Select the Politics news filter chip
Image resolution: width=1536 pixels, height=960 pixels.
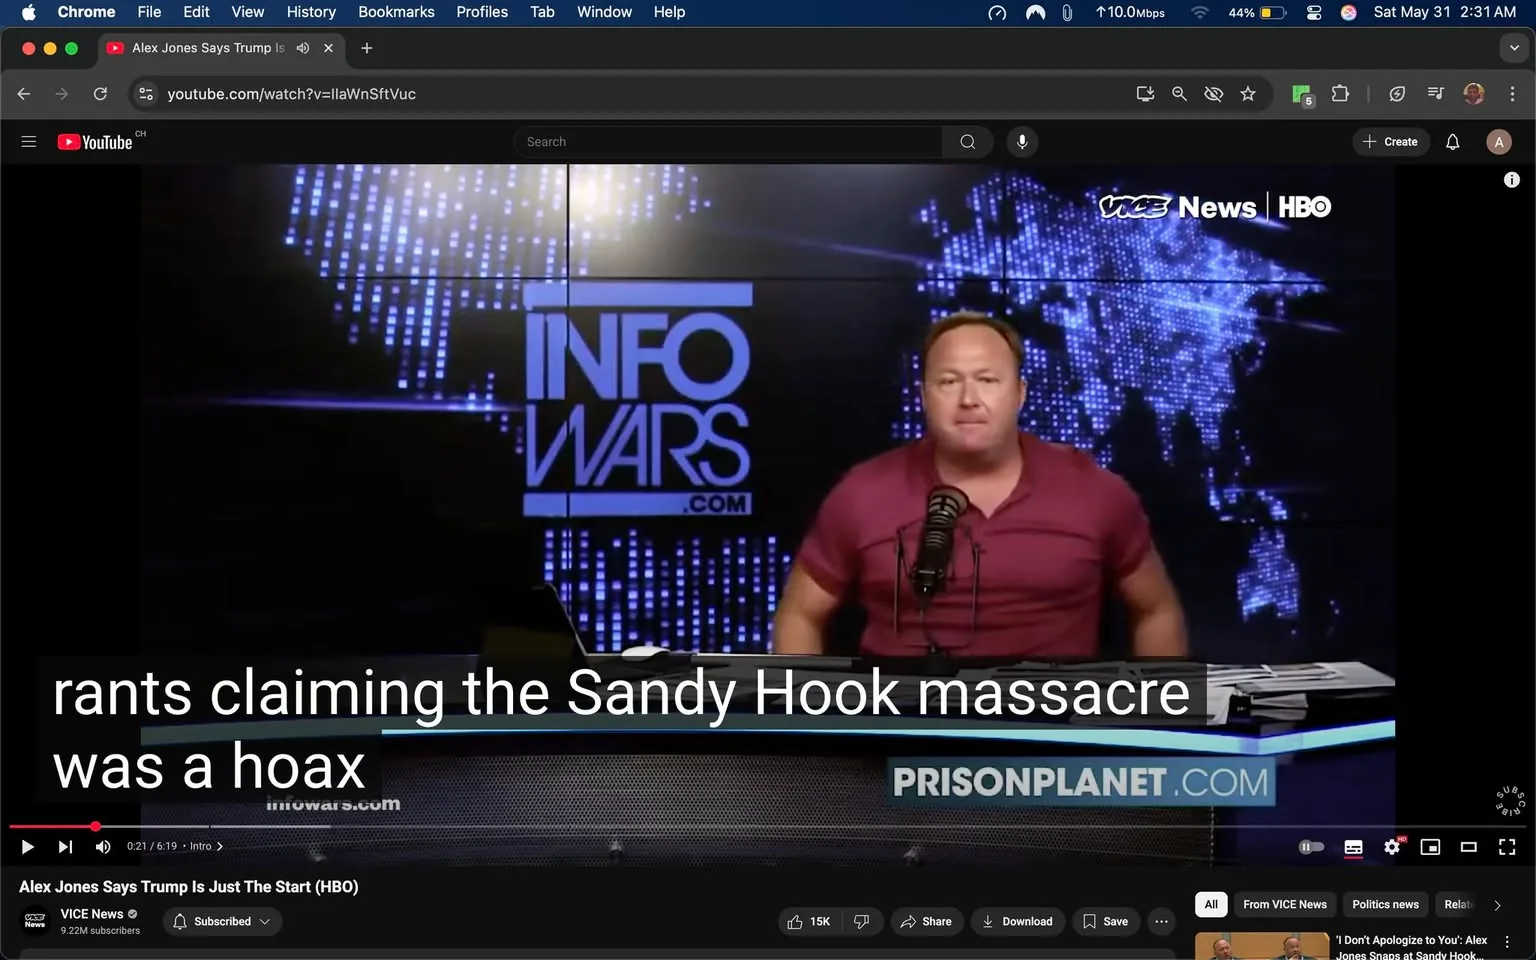[x=1385, y=904]
